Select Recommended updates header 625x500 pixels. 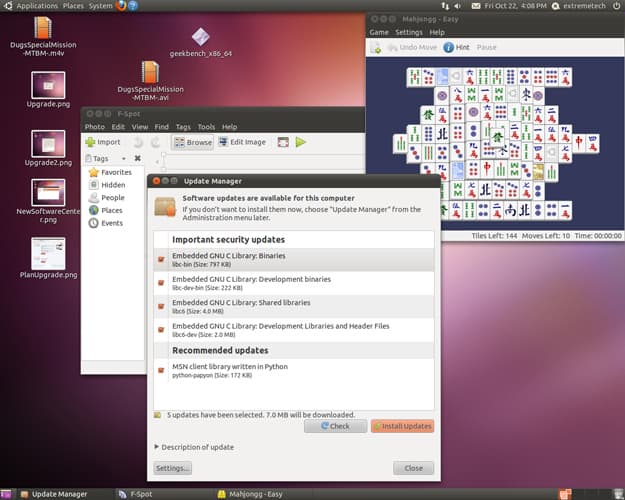pos(220,350)
